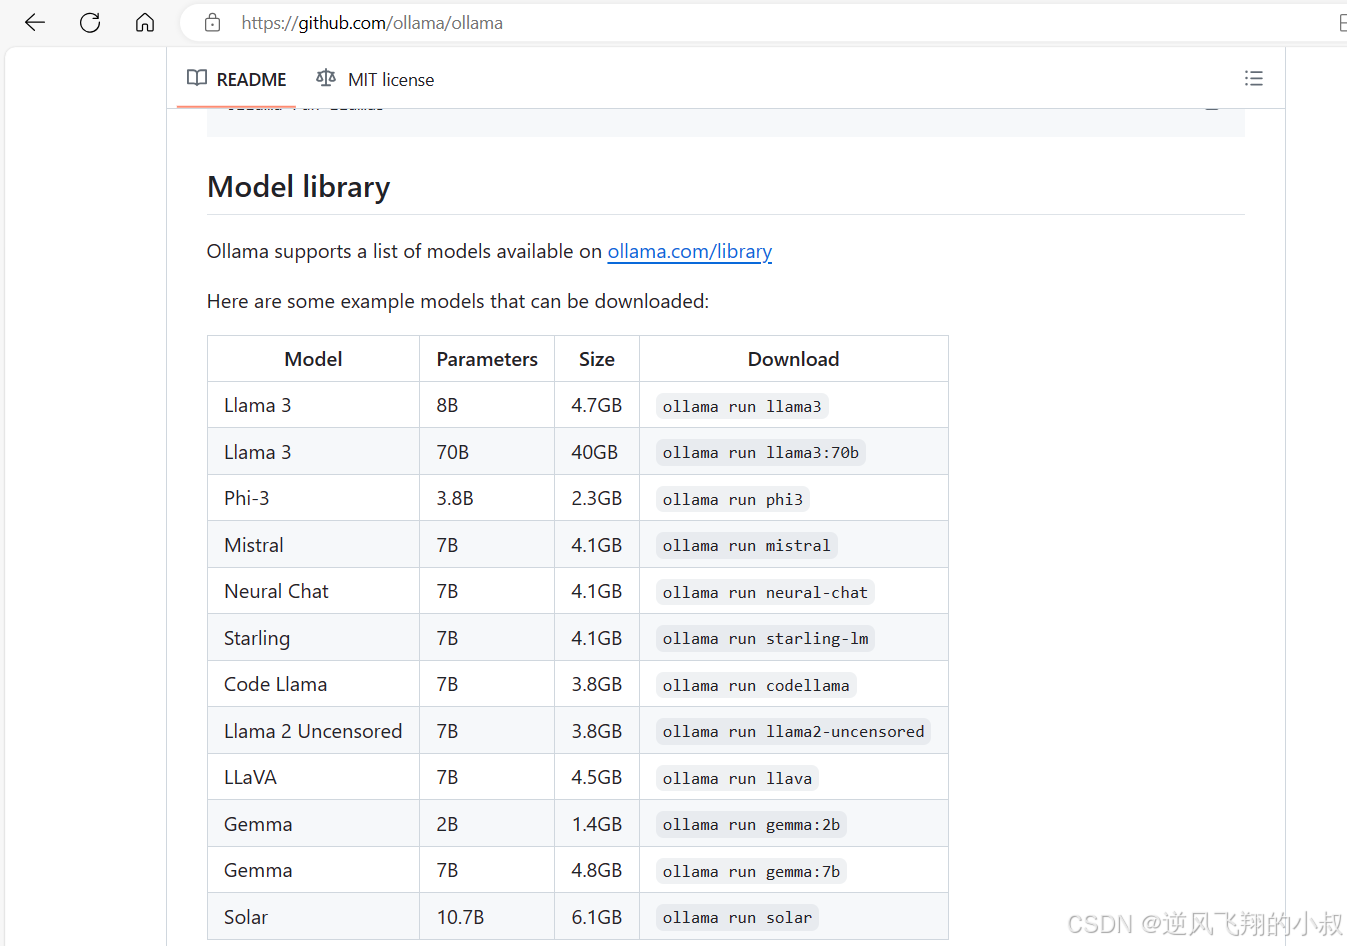Switch to the README tab
1347x946 pixels.
237,79
